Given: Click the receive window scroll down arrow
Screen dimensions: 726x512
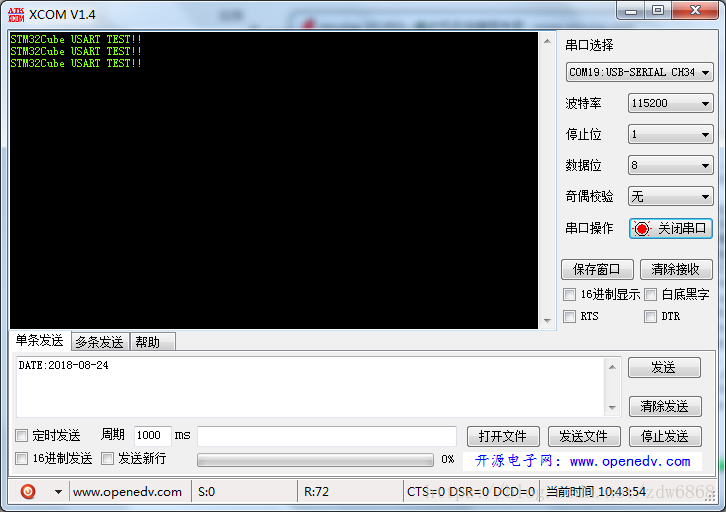Looking at the screenshot, I should (547, 320).
